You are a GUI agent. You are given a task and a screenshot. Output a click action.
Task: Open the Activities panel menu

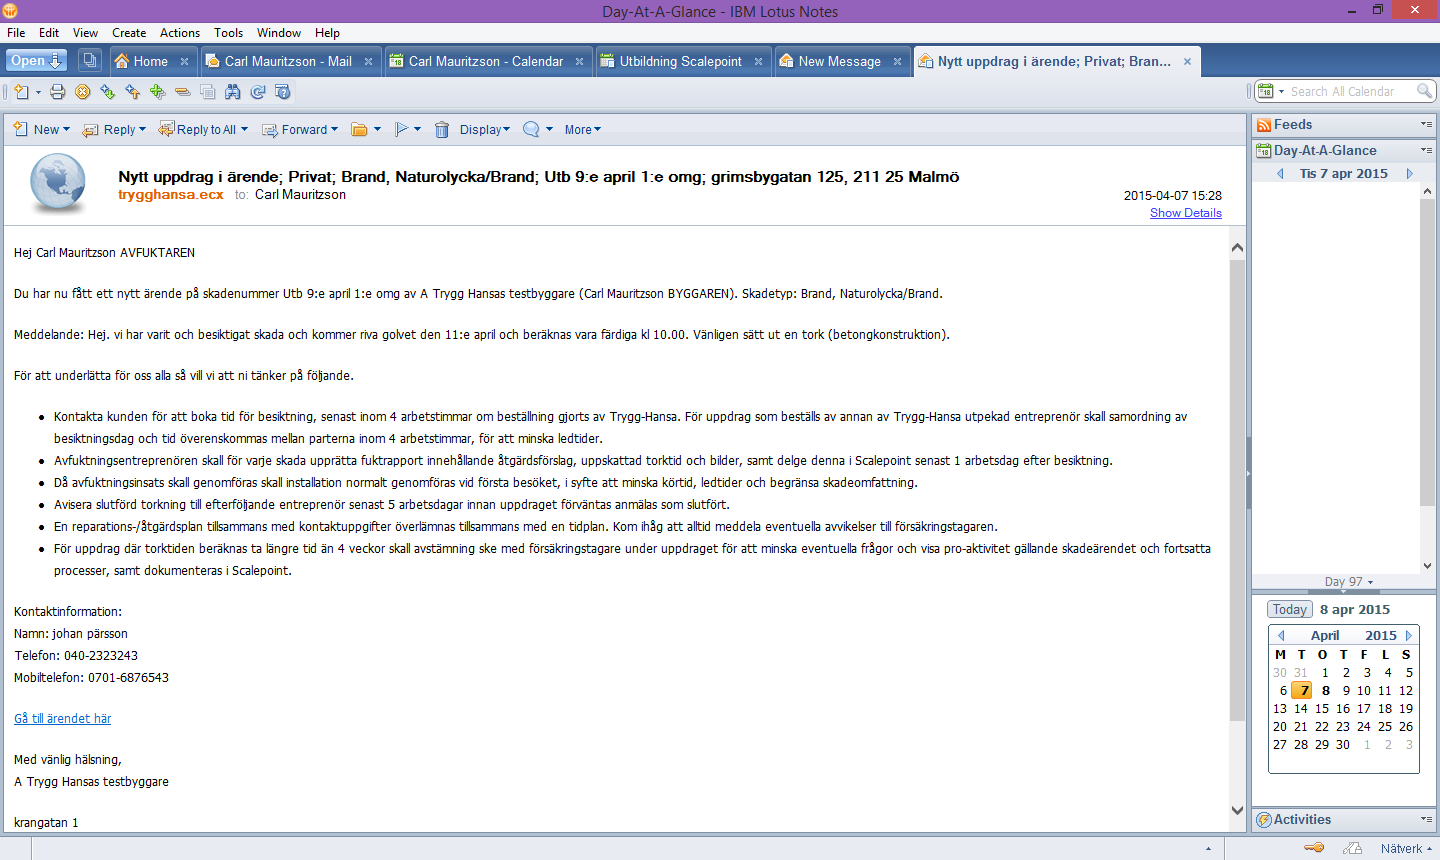pos(1426,820)
